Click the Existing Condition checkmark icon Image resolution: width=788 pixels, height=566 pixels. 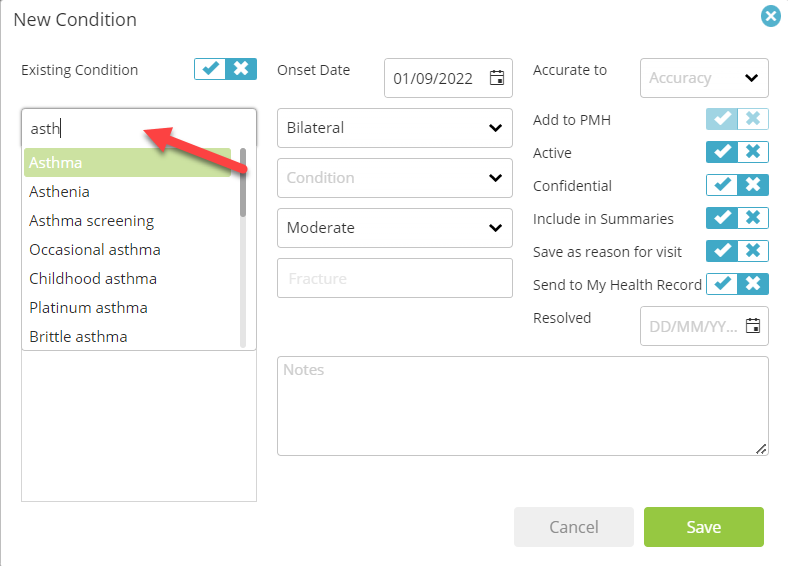[210, 69]
